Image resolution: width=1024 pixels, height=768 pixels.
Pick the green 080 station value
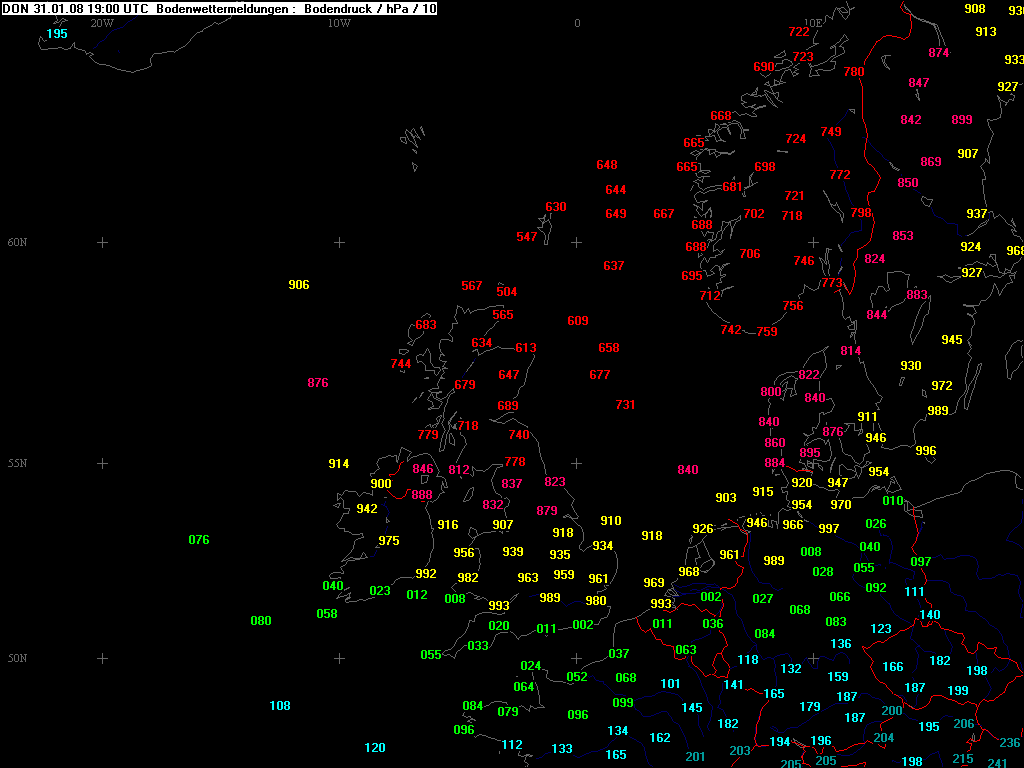(x=260, y=621)
